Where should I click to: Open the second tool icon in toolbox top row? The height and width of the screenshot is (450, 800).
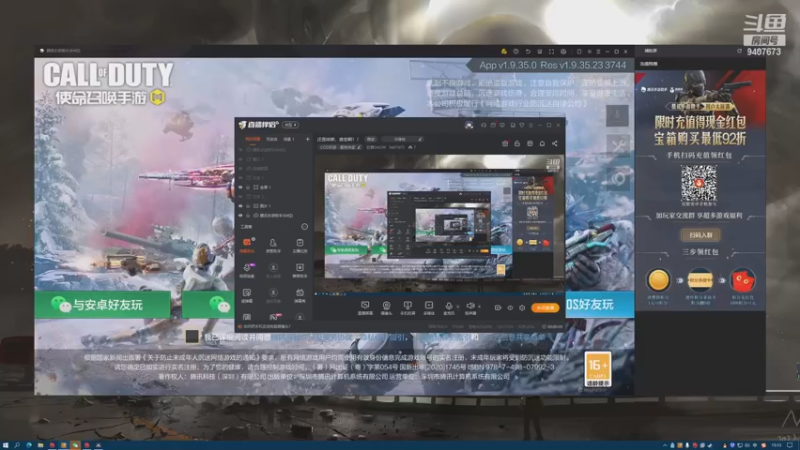coord(273,244)
